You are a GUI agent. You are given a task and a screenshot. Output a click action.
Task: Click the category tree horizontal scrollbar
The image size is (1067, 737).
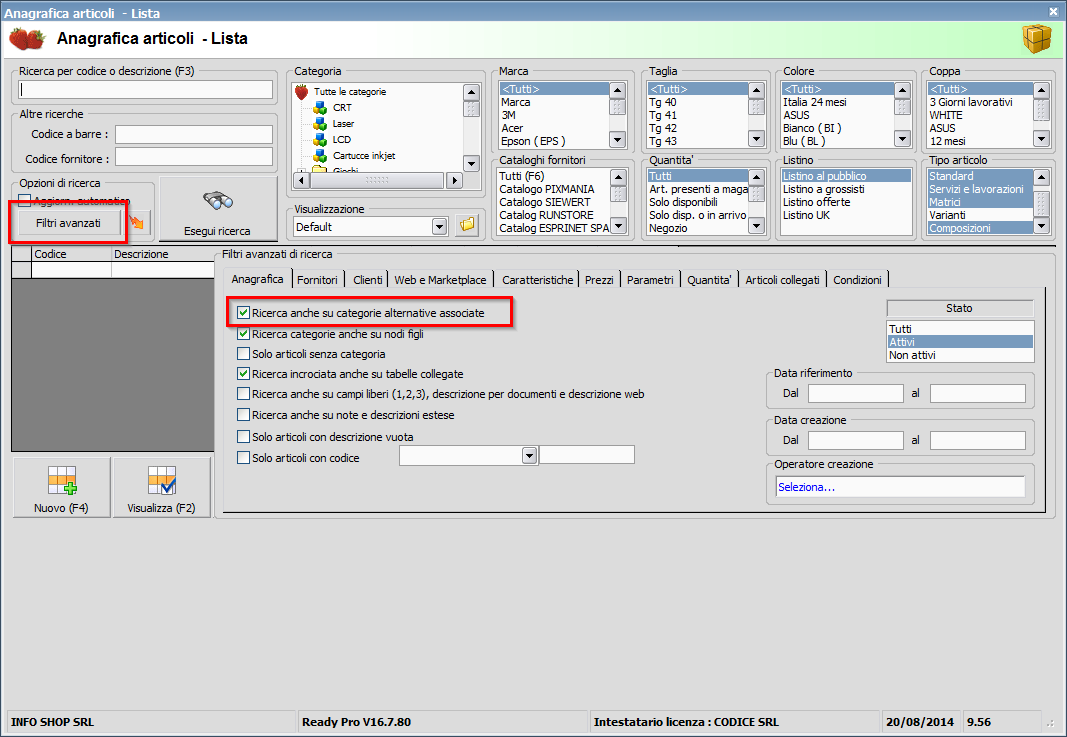tap(378, 180)
